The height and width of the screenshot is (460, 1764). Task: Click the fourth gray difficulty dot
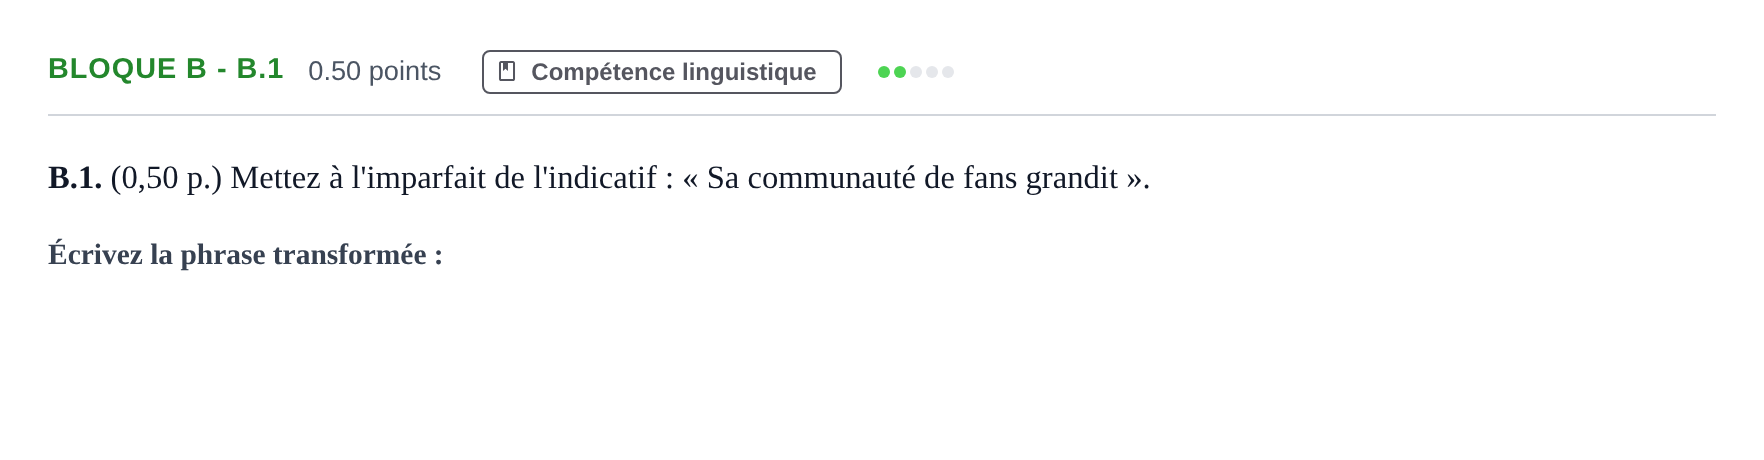932,72
